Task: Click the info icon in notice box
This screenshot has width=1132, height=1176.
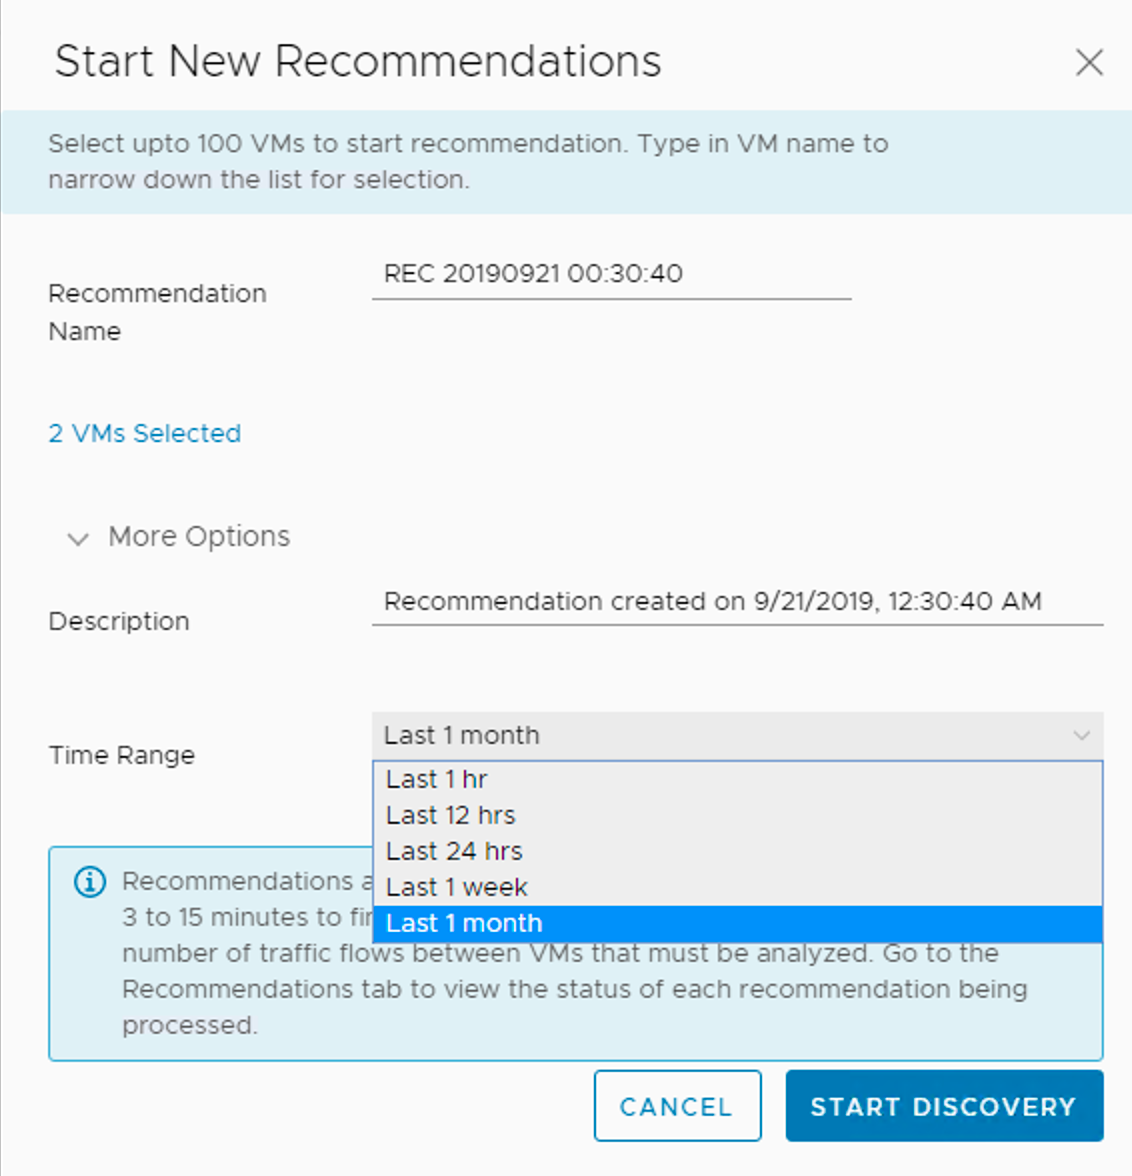Action: coord(90,882)
